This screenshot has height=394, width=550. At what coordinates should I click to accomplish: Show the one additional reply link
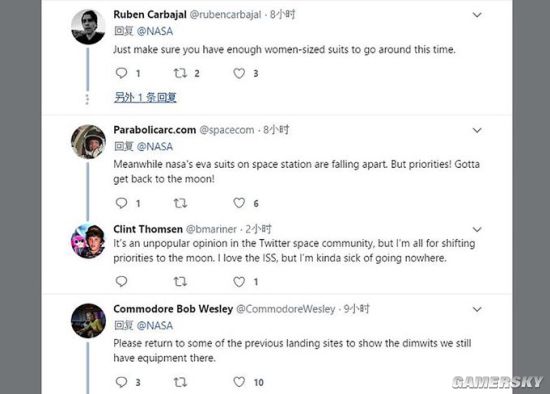pos(145,97)
